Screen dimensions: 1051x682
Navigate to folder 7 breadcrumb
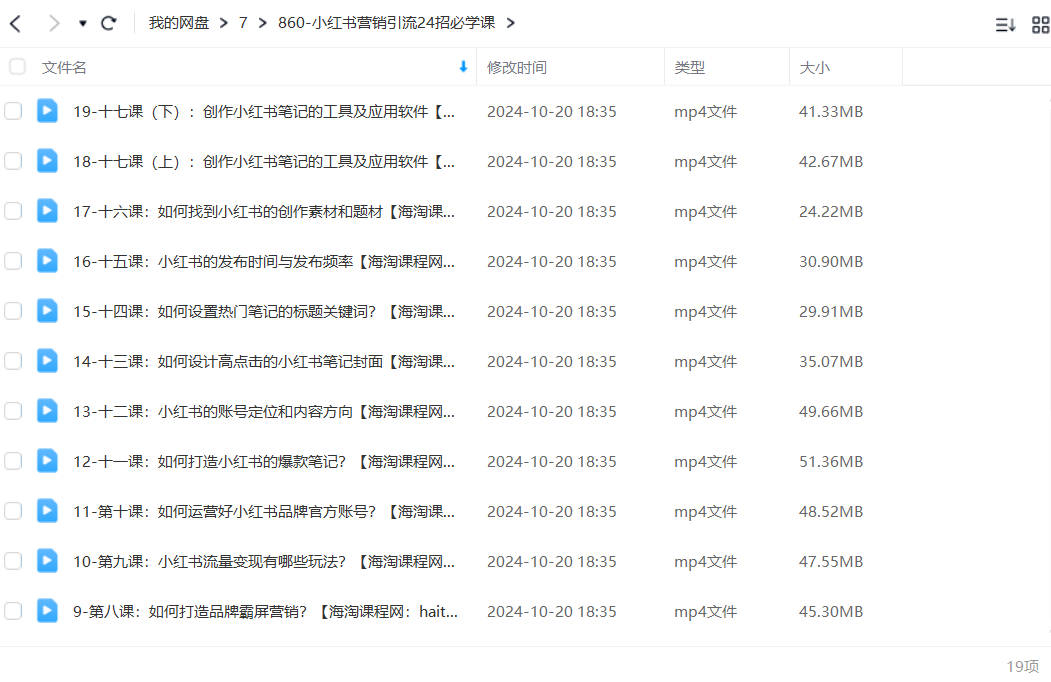pyautogui.click(x=243, y=23)
